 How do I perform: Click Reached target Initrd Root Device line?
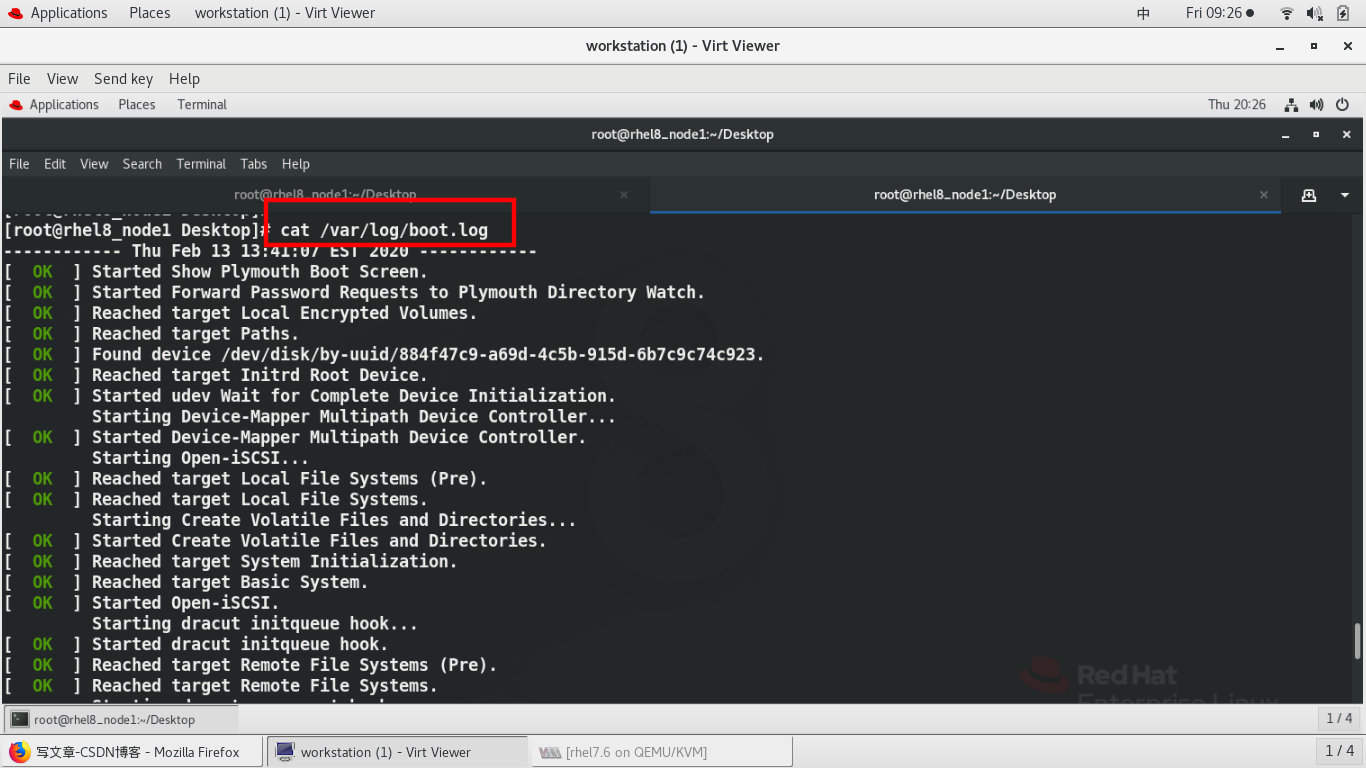coord(260,375)
